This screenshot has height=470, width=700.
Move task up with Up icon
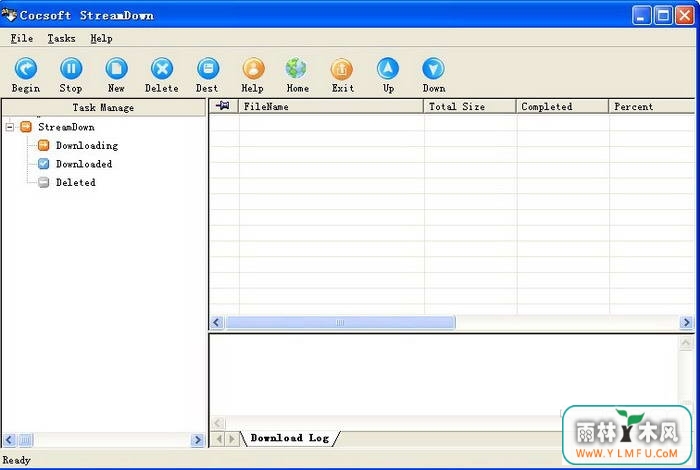388,69
